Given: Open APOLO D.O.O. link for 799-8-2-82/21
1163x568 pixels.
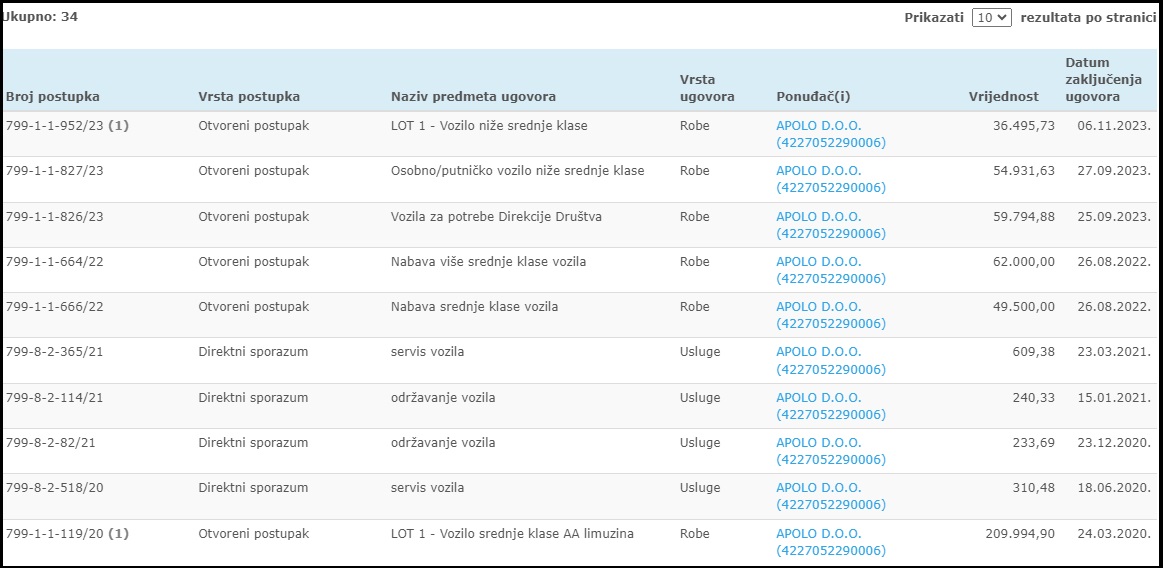Looking at the screenshot, I should 831,452.
